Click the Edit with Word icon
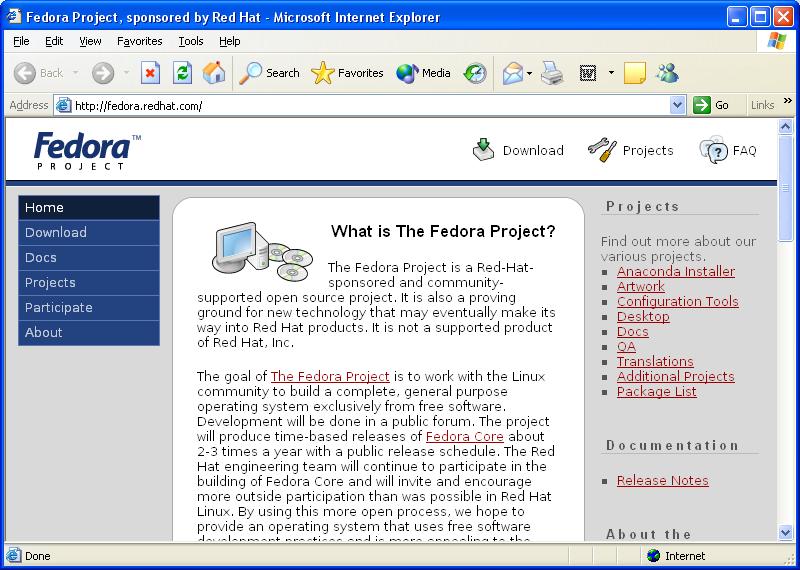 [x=588, y=73]
